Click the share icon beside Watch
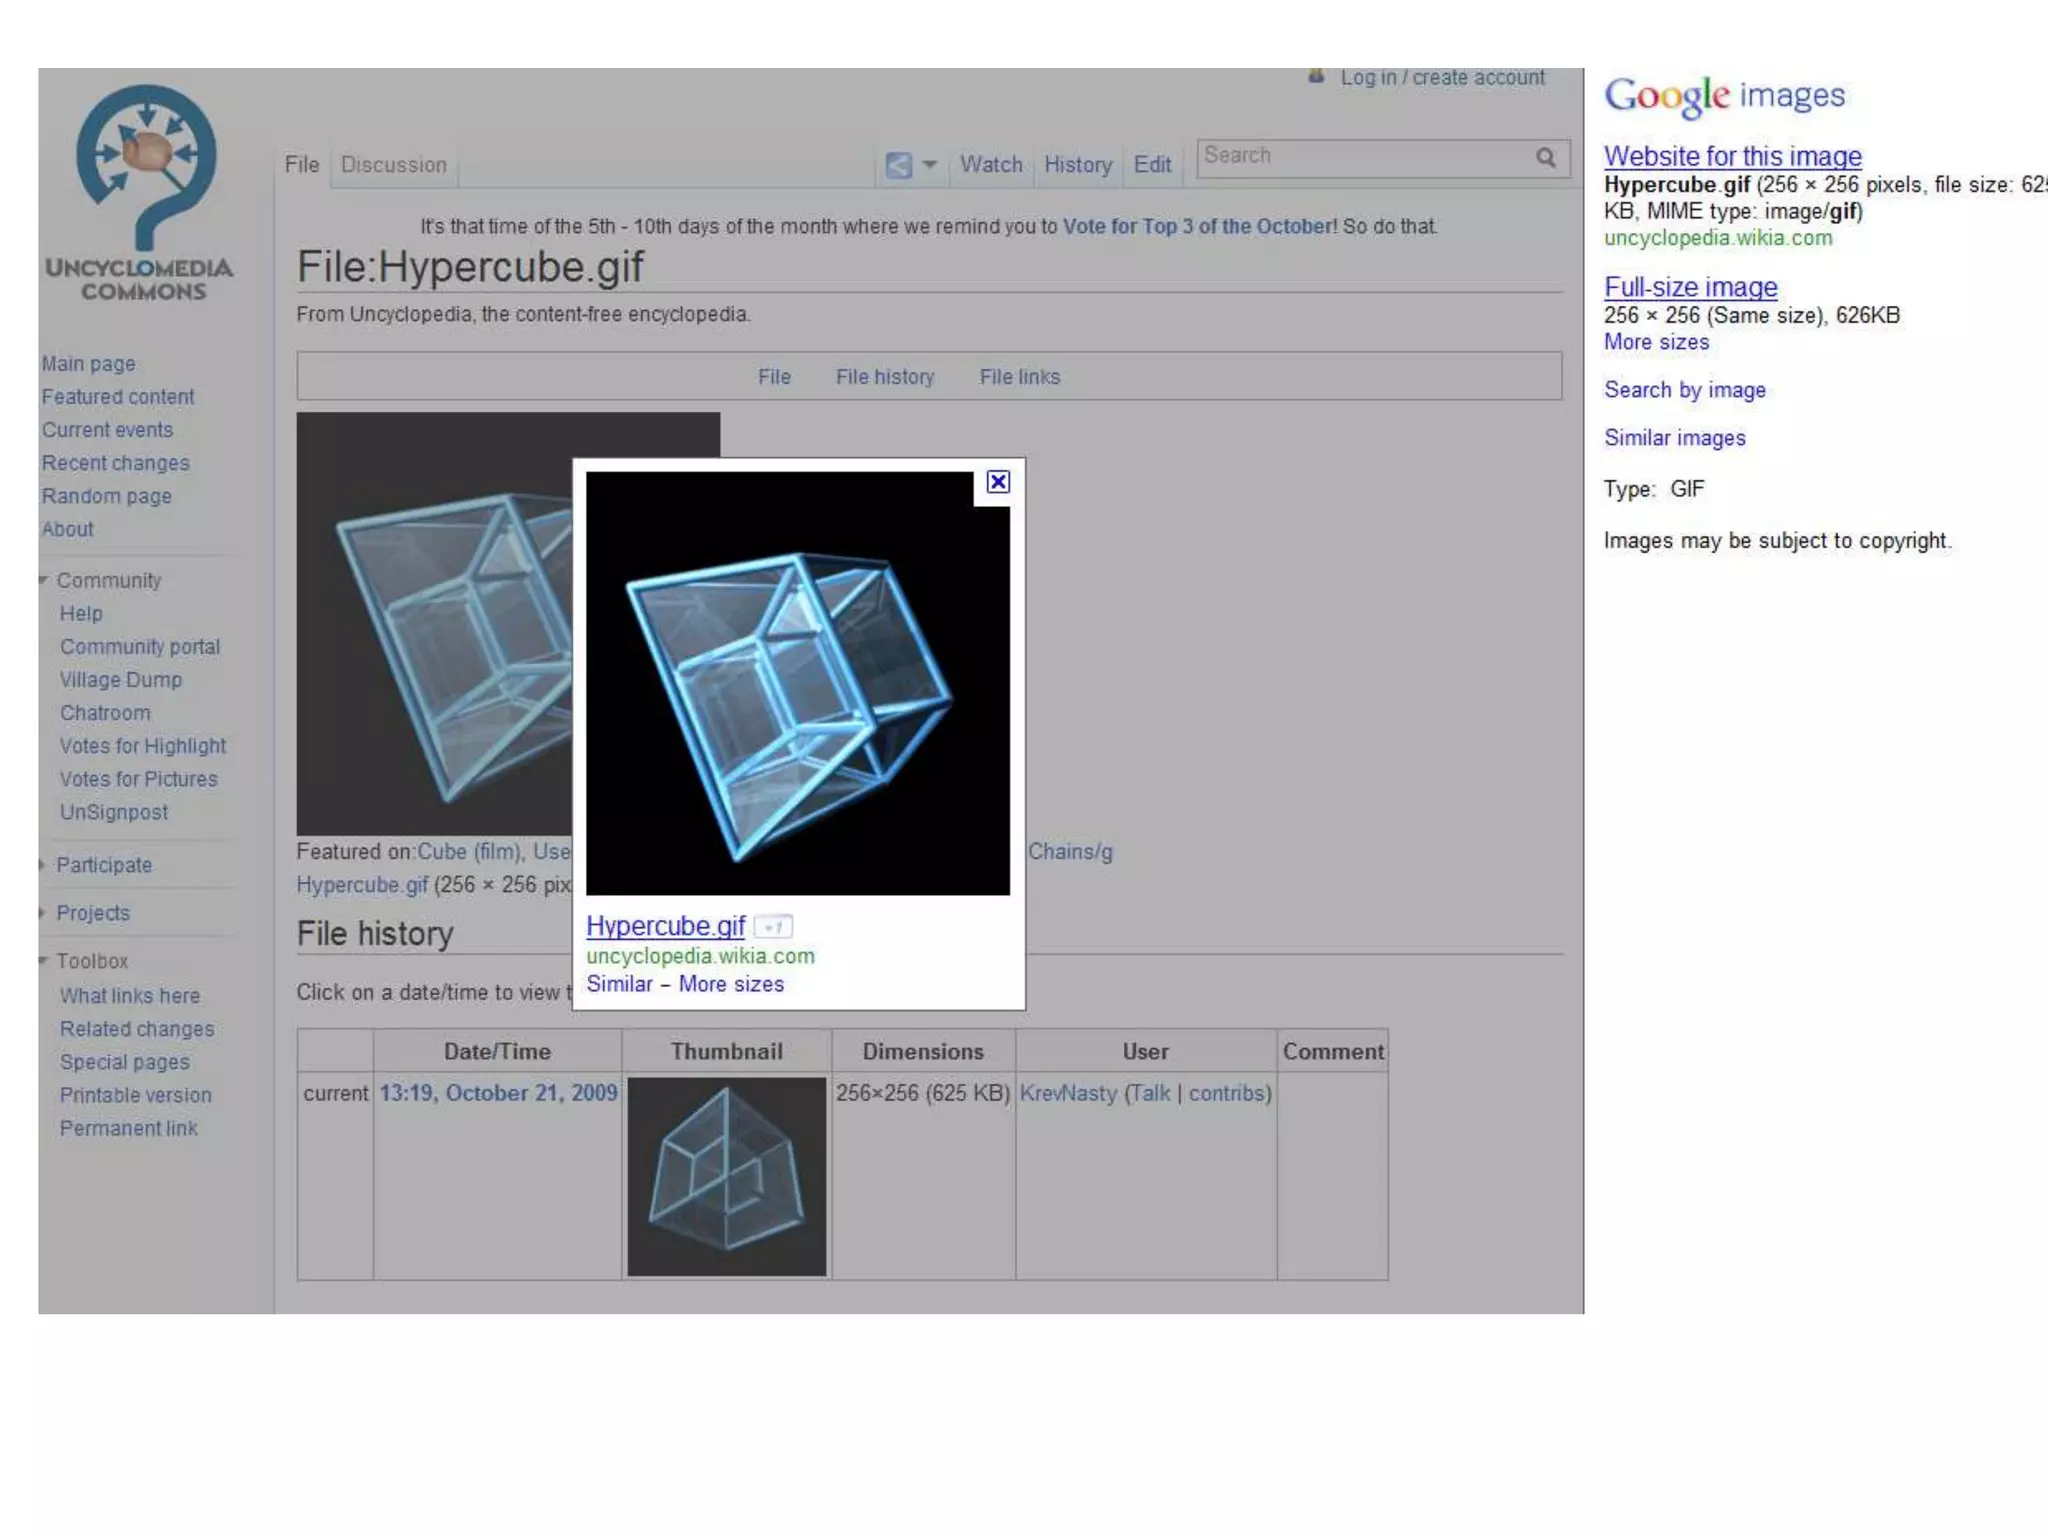2048x1536 pixels. 898,165
